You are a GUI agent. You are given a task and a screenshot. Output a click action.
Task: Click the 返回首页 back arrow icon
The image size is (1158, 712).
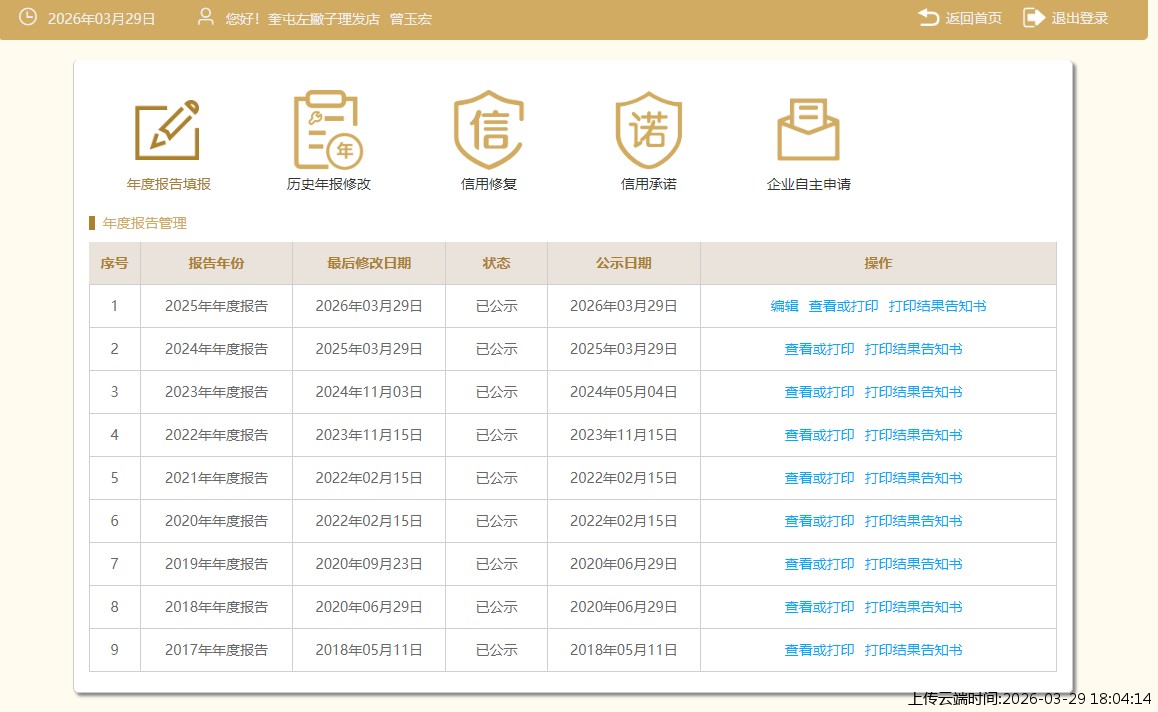tap(929, 18)
